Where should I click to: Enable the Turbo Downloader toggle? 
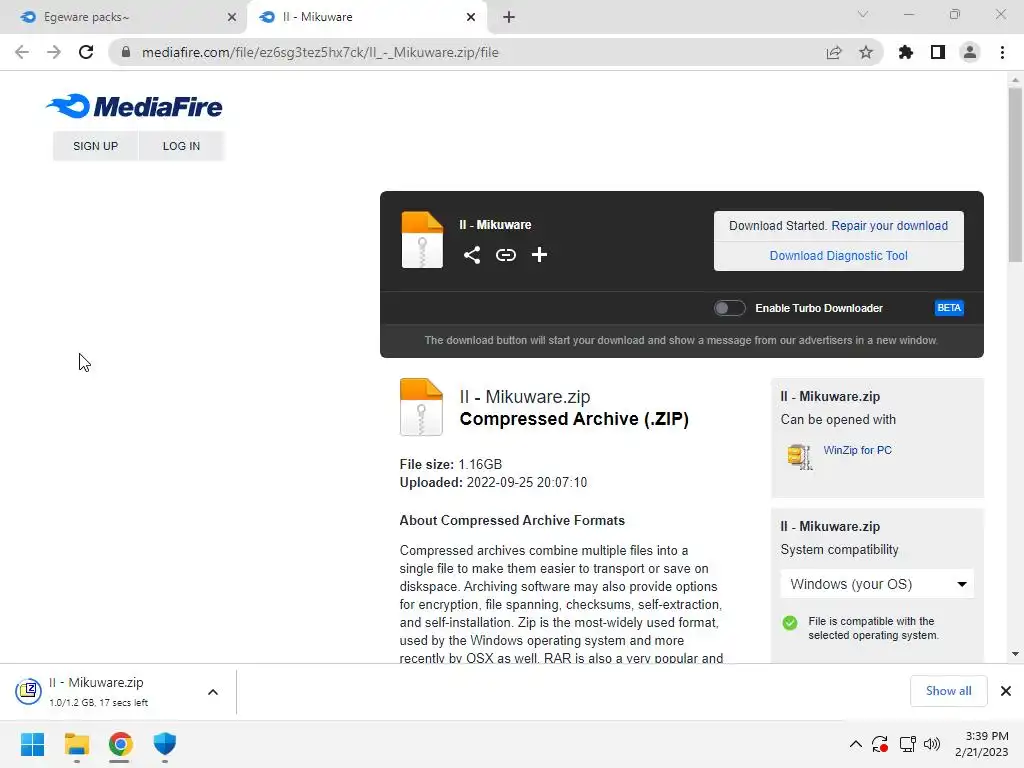pos(729,308)
